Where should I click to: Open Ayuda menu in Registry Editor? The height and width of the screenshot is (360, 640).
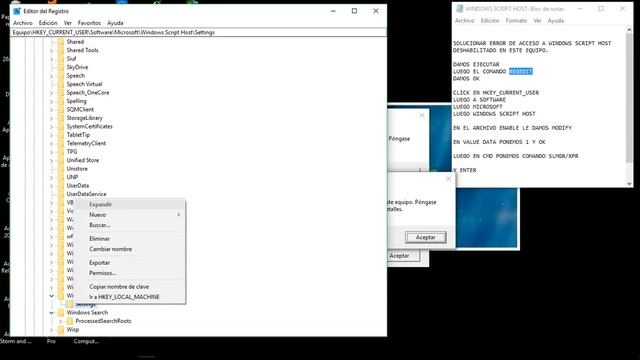coord(115,23)
